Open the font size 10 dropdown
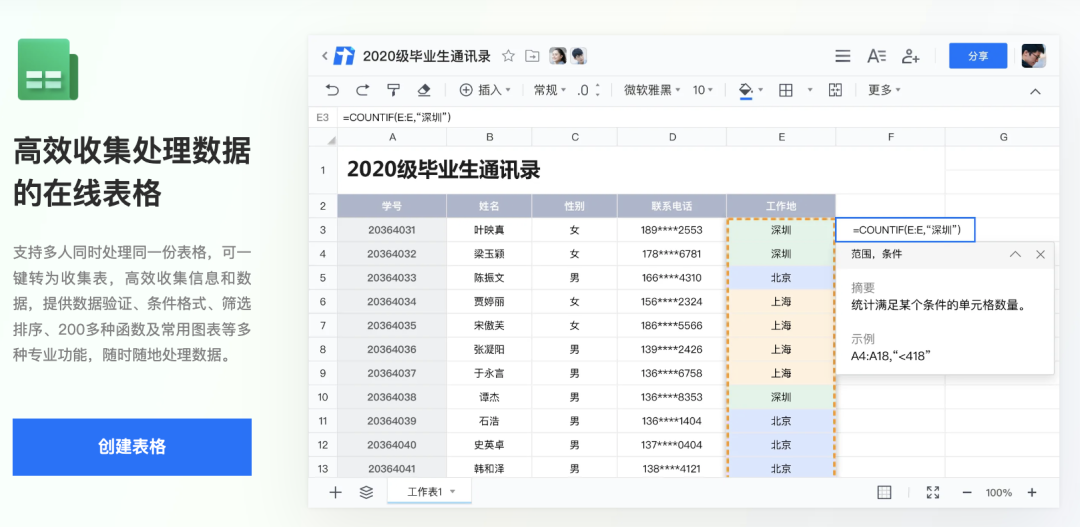 [703, 90]
